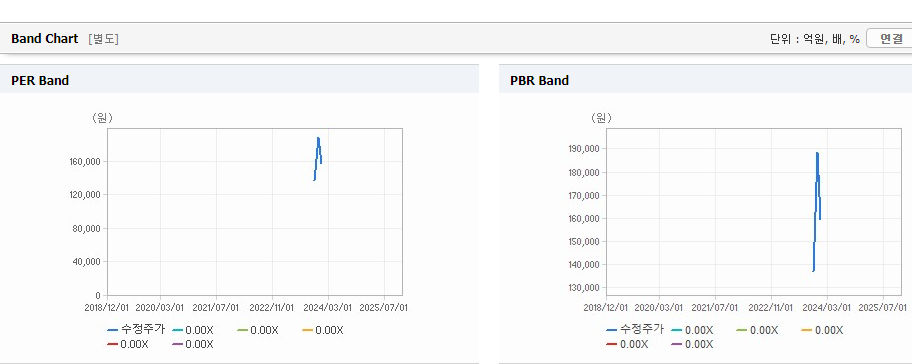
Task: Click the 2020/03/01 date label in PER Band
Action: pyautogui.click(x=159, y=307)
